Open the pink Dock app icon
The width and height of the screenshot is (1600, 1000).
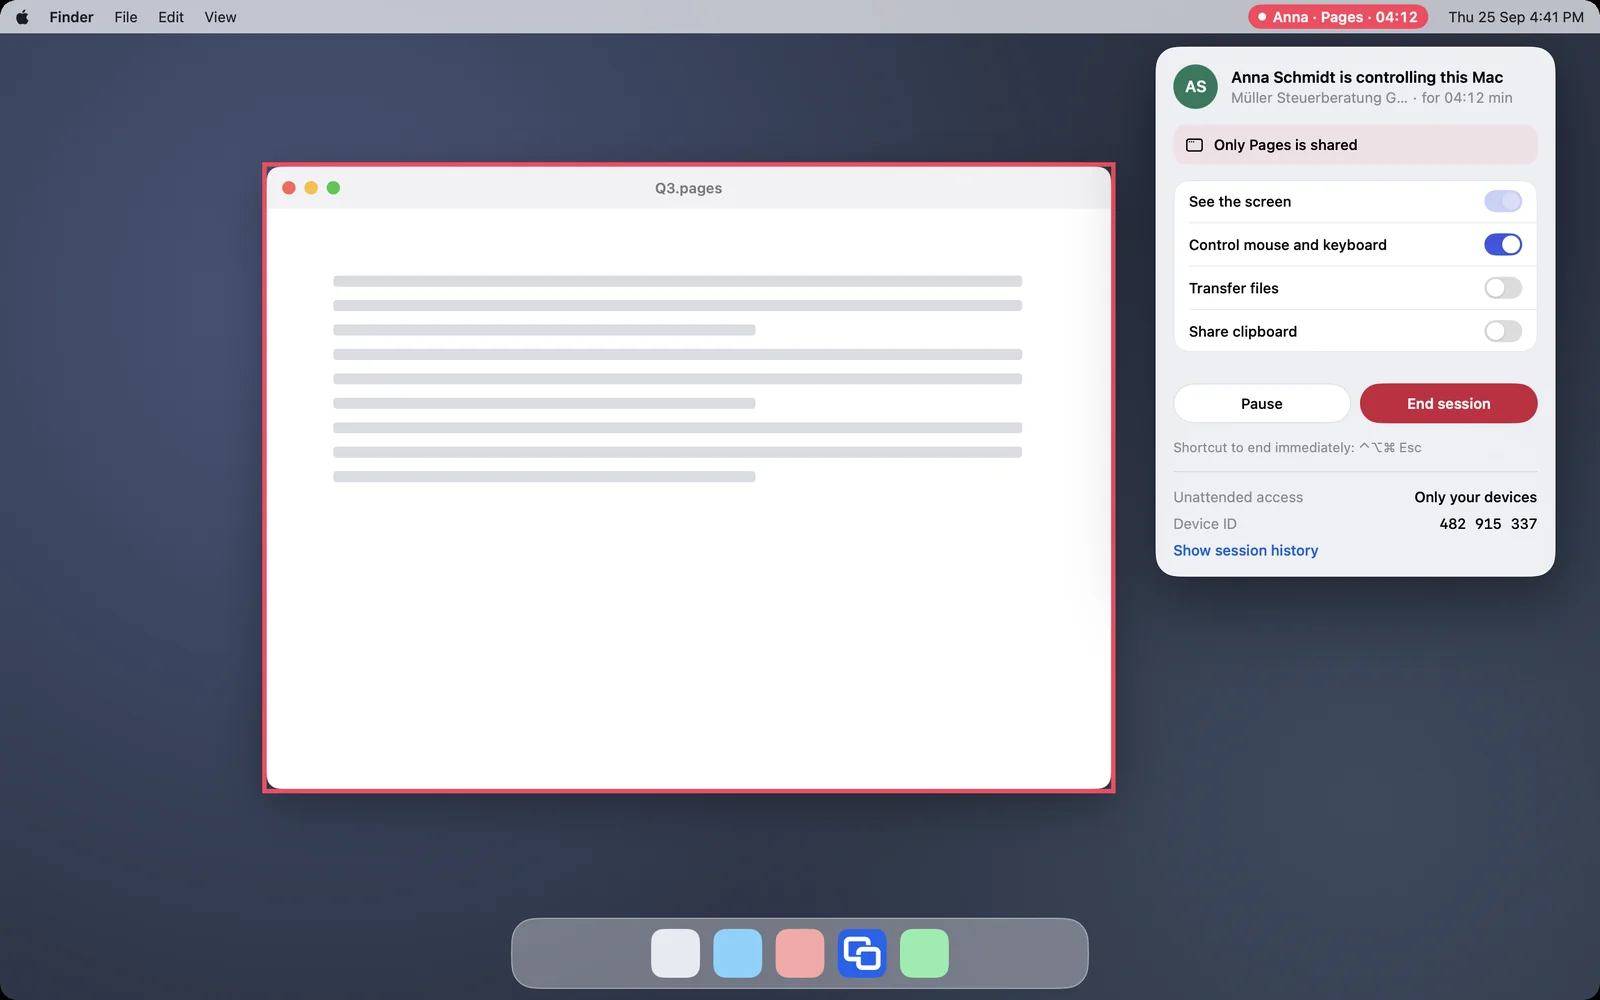point(800,953)
